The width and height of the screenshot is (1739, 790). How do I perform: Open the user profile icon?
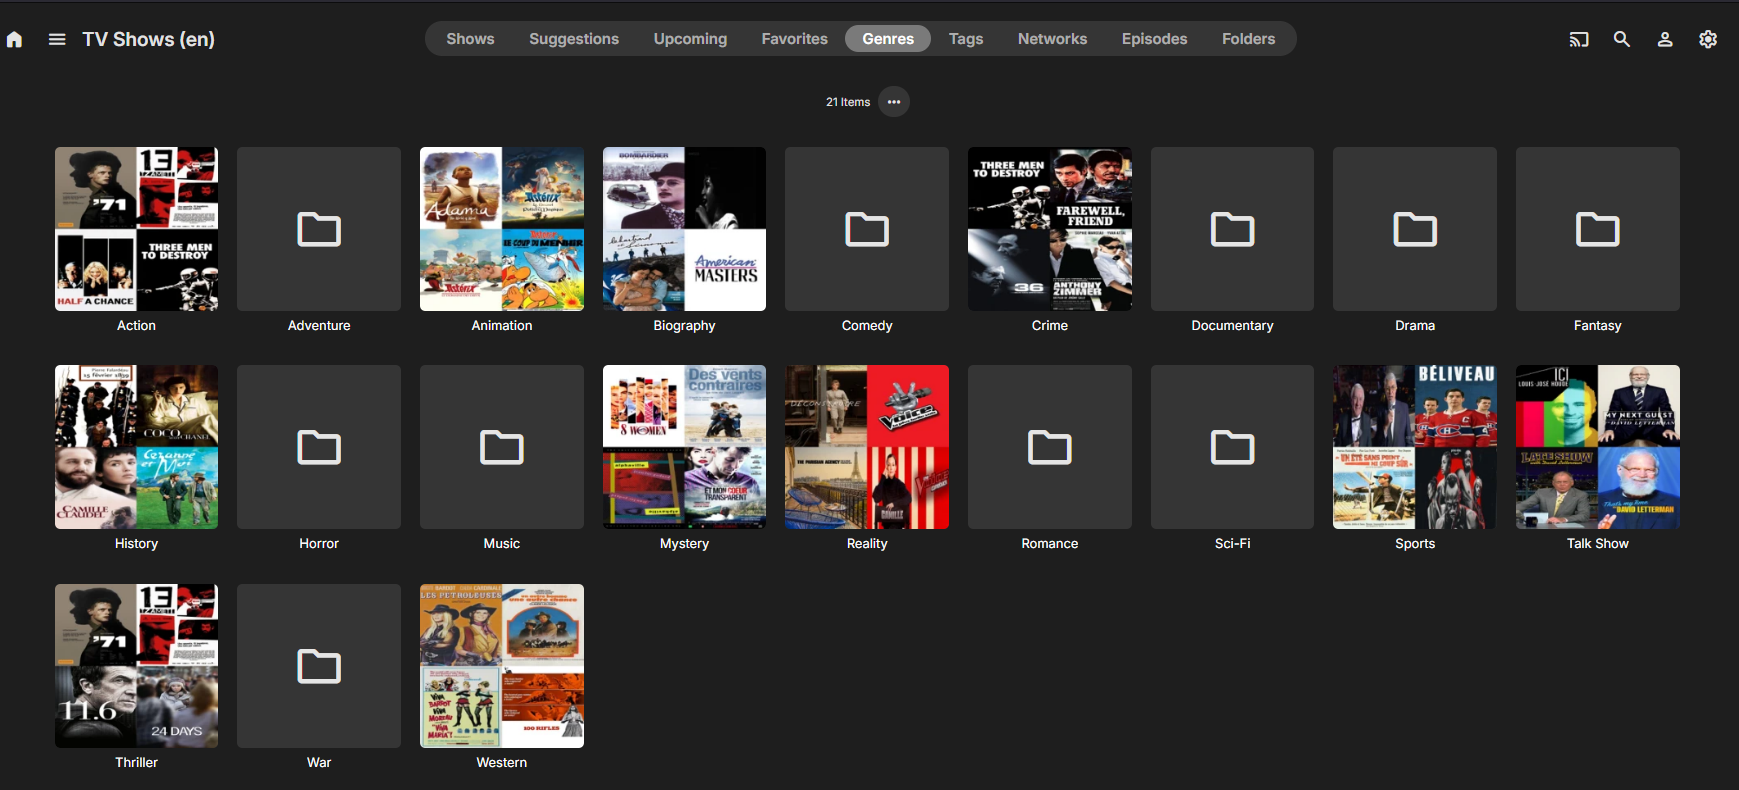point(1665,39)
